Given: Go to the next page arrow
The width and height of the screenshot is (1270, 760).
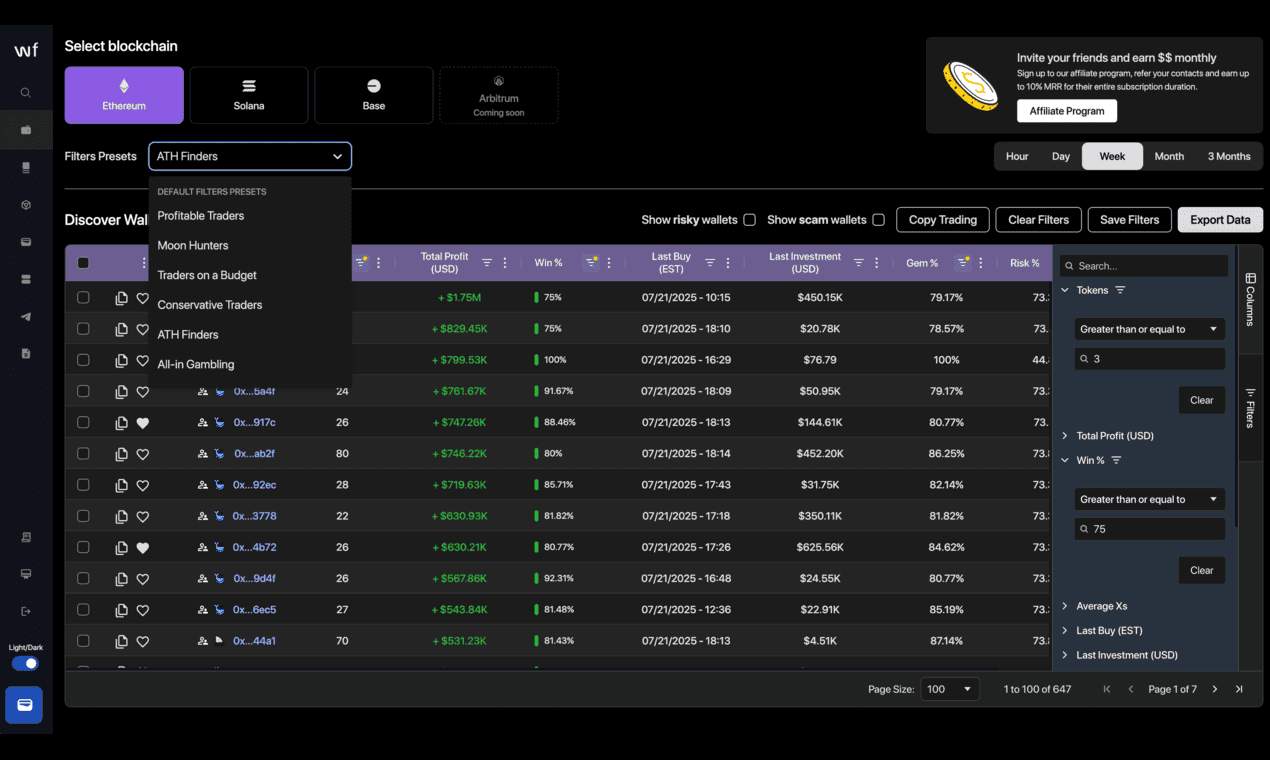Looking at the screenshot, I should [1215, 689].
